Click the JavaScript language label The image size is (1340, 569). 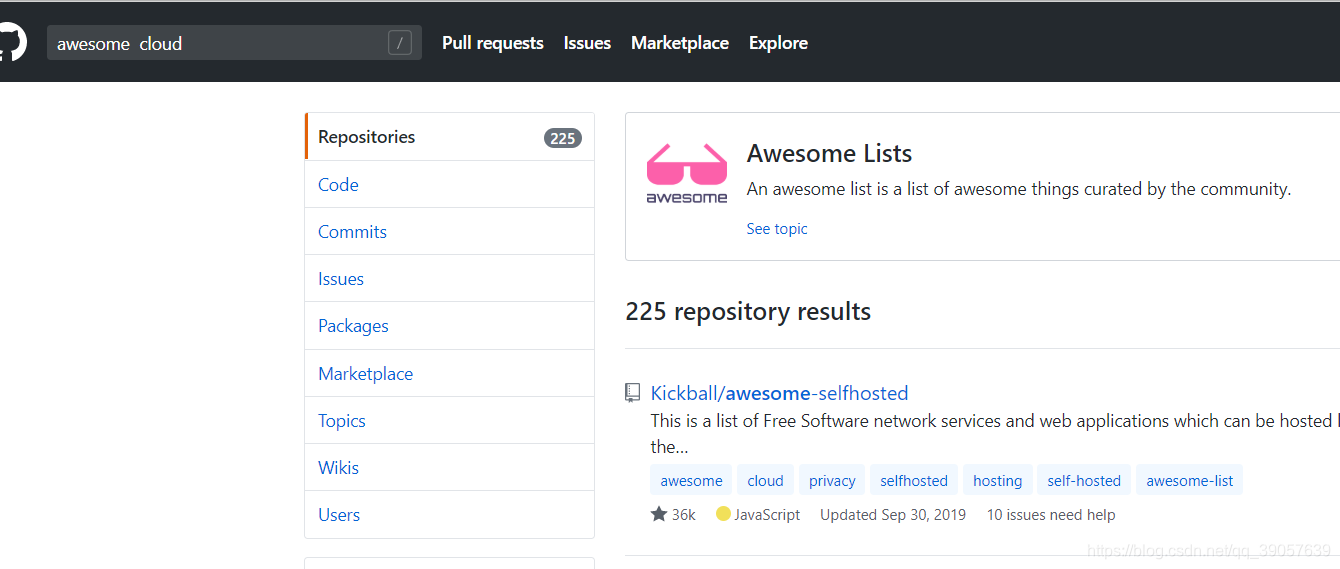(767, 514)
